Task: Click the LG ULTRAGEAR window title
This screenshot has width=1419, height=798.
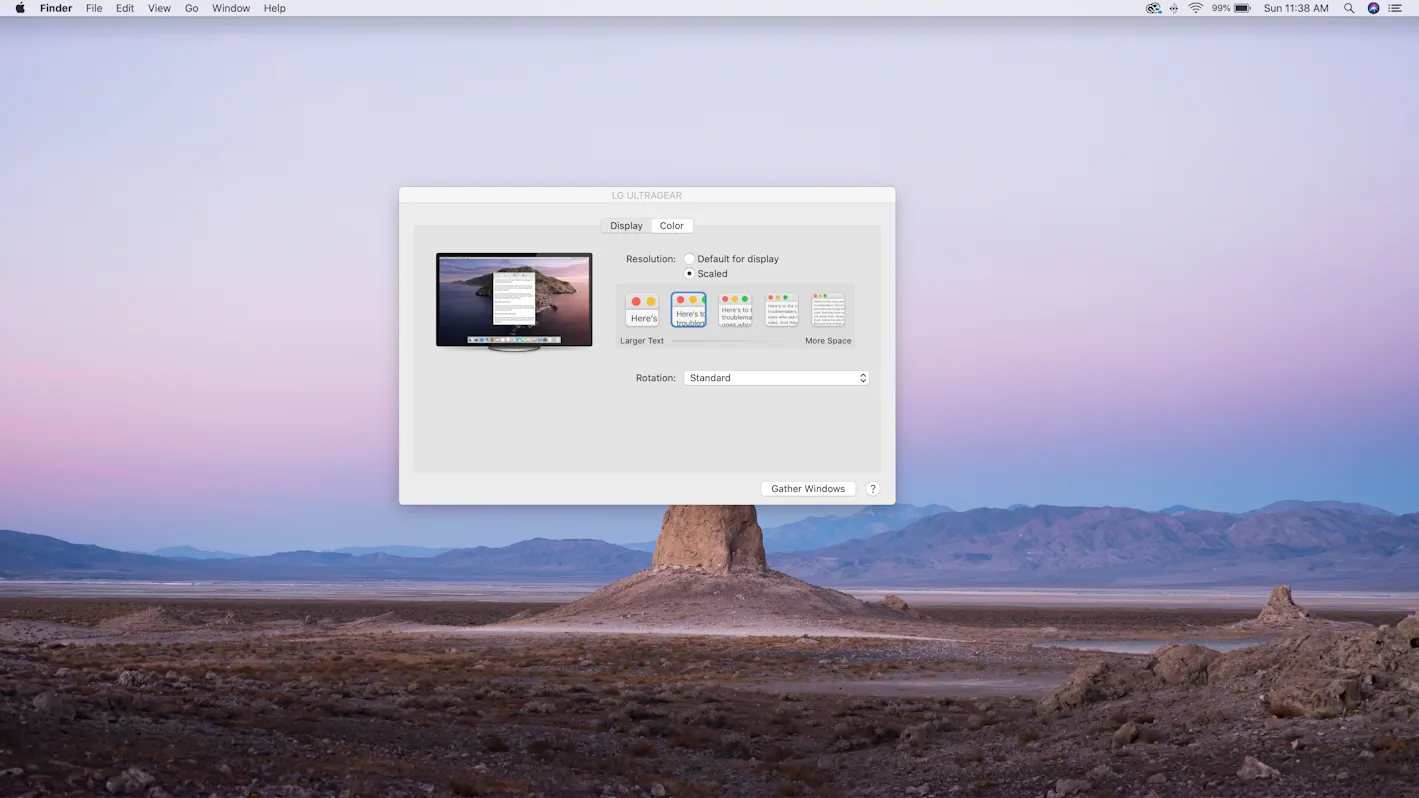Action: (x=647, y=196)
